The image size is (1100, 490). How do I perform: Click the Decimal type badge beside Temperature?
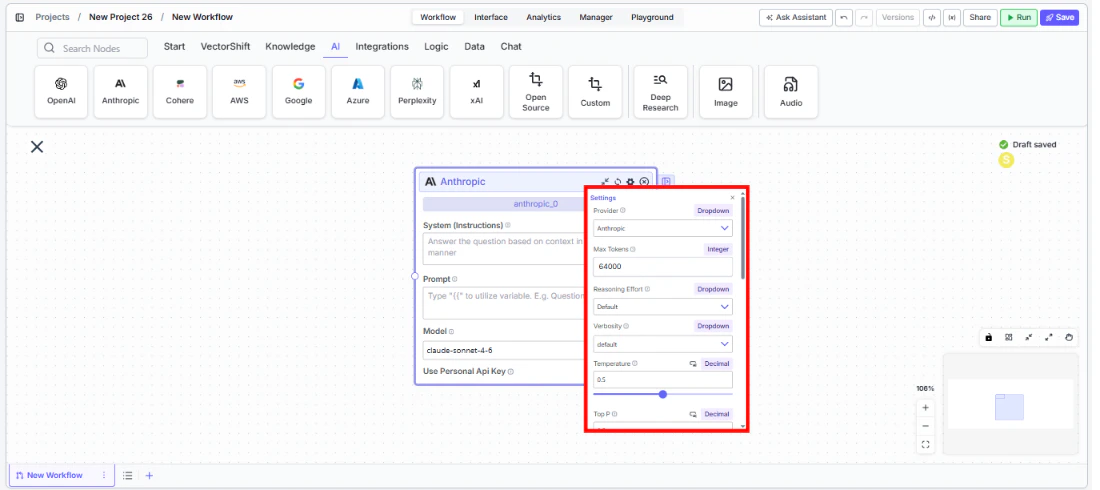[x=717, y=364]
